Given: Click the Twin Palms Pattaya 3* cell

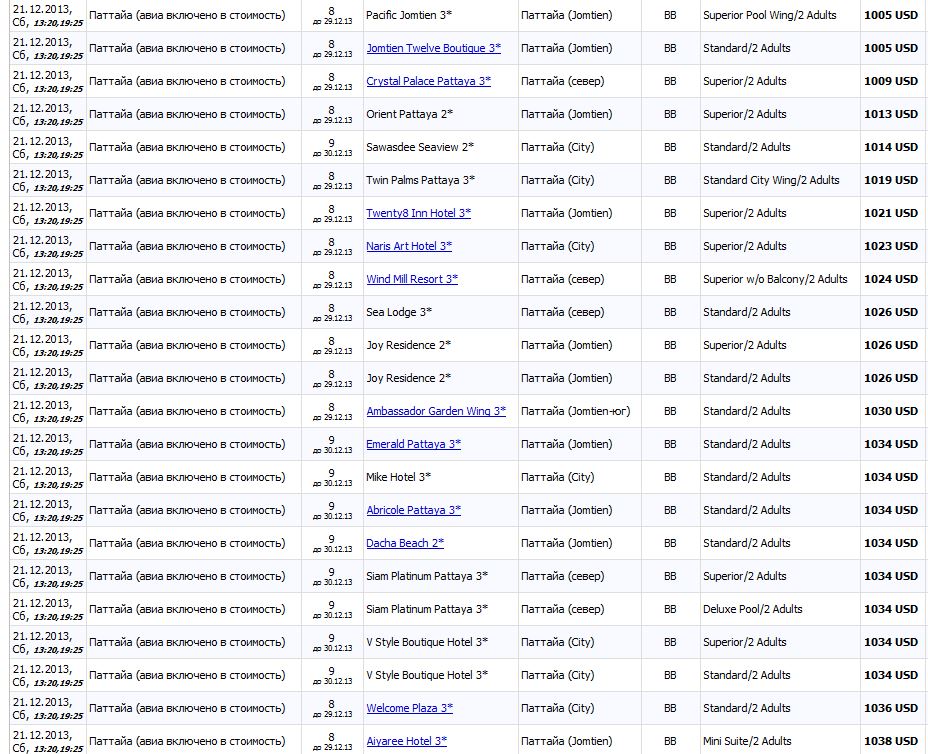Looking at the screenshot, I should [420, 180].
